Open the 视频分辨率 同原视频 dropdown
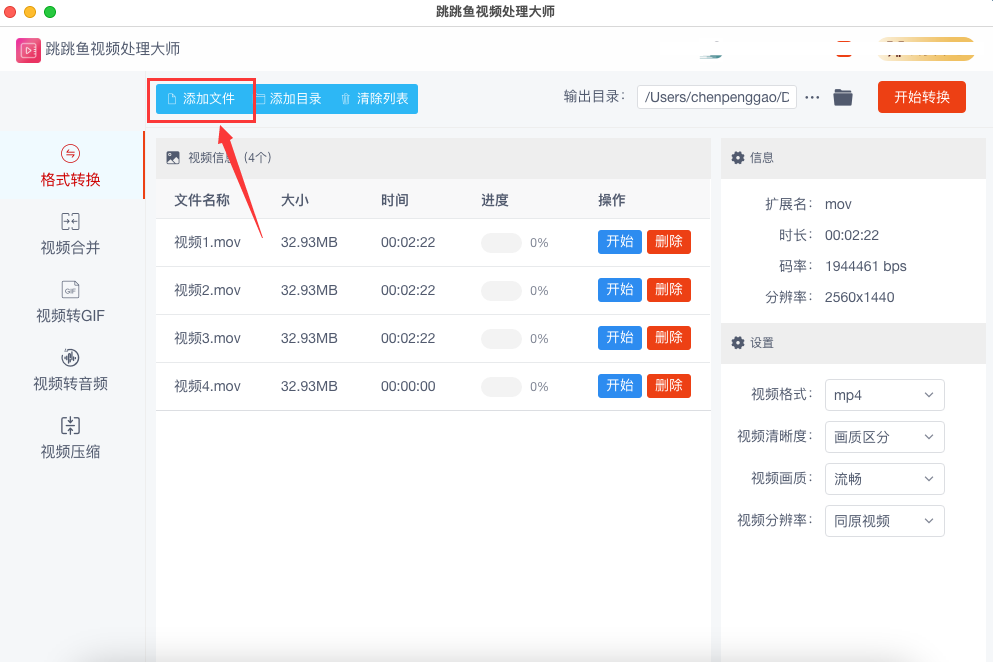993x662 pixels. (x=884, y=521)
